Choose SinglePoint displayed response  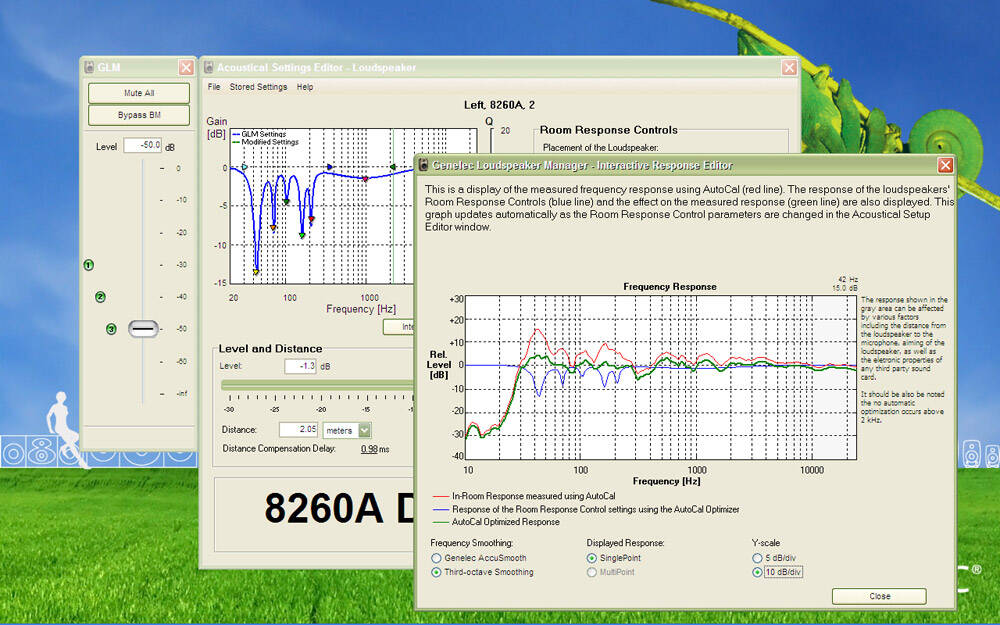click(x=592, y=558)
